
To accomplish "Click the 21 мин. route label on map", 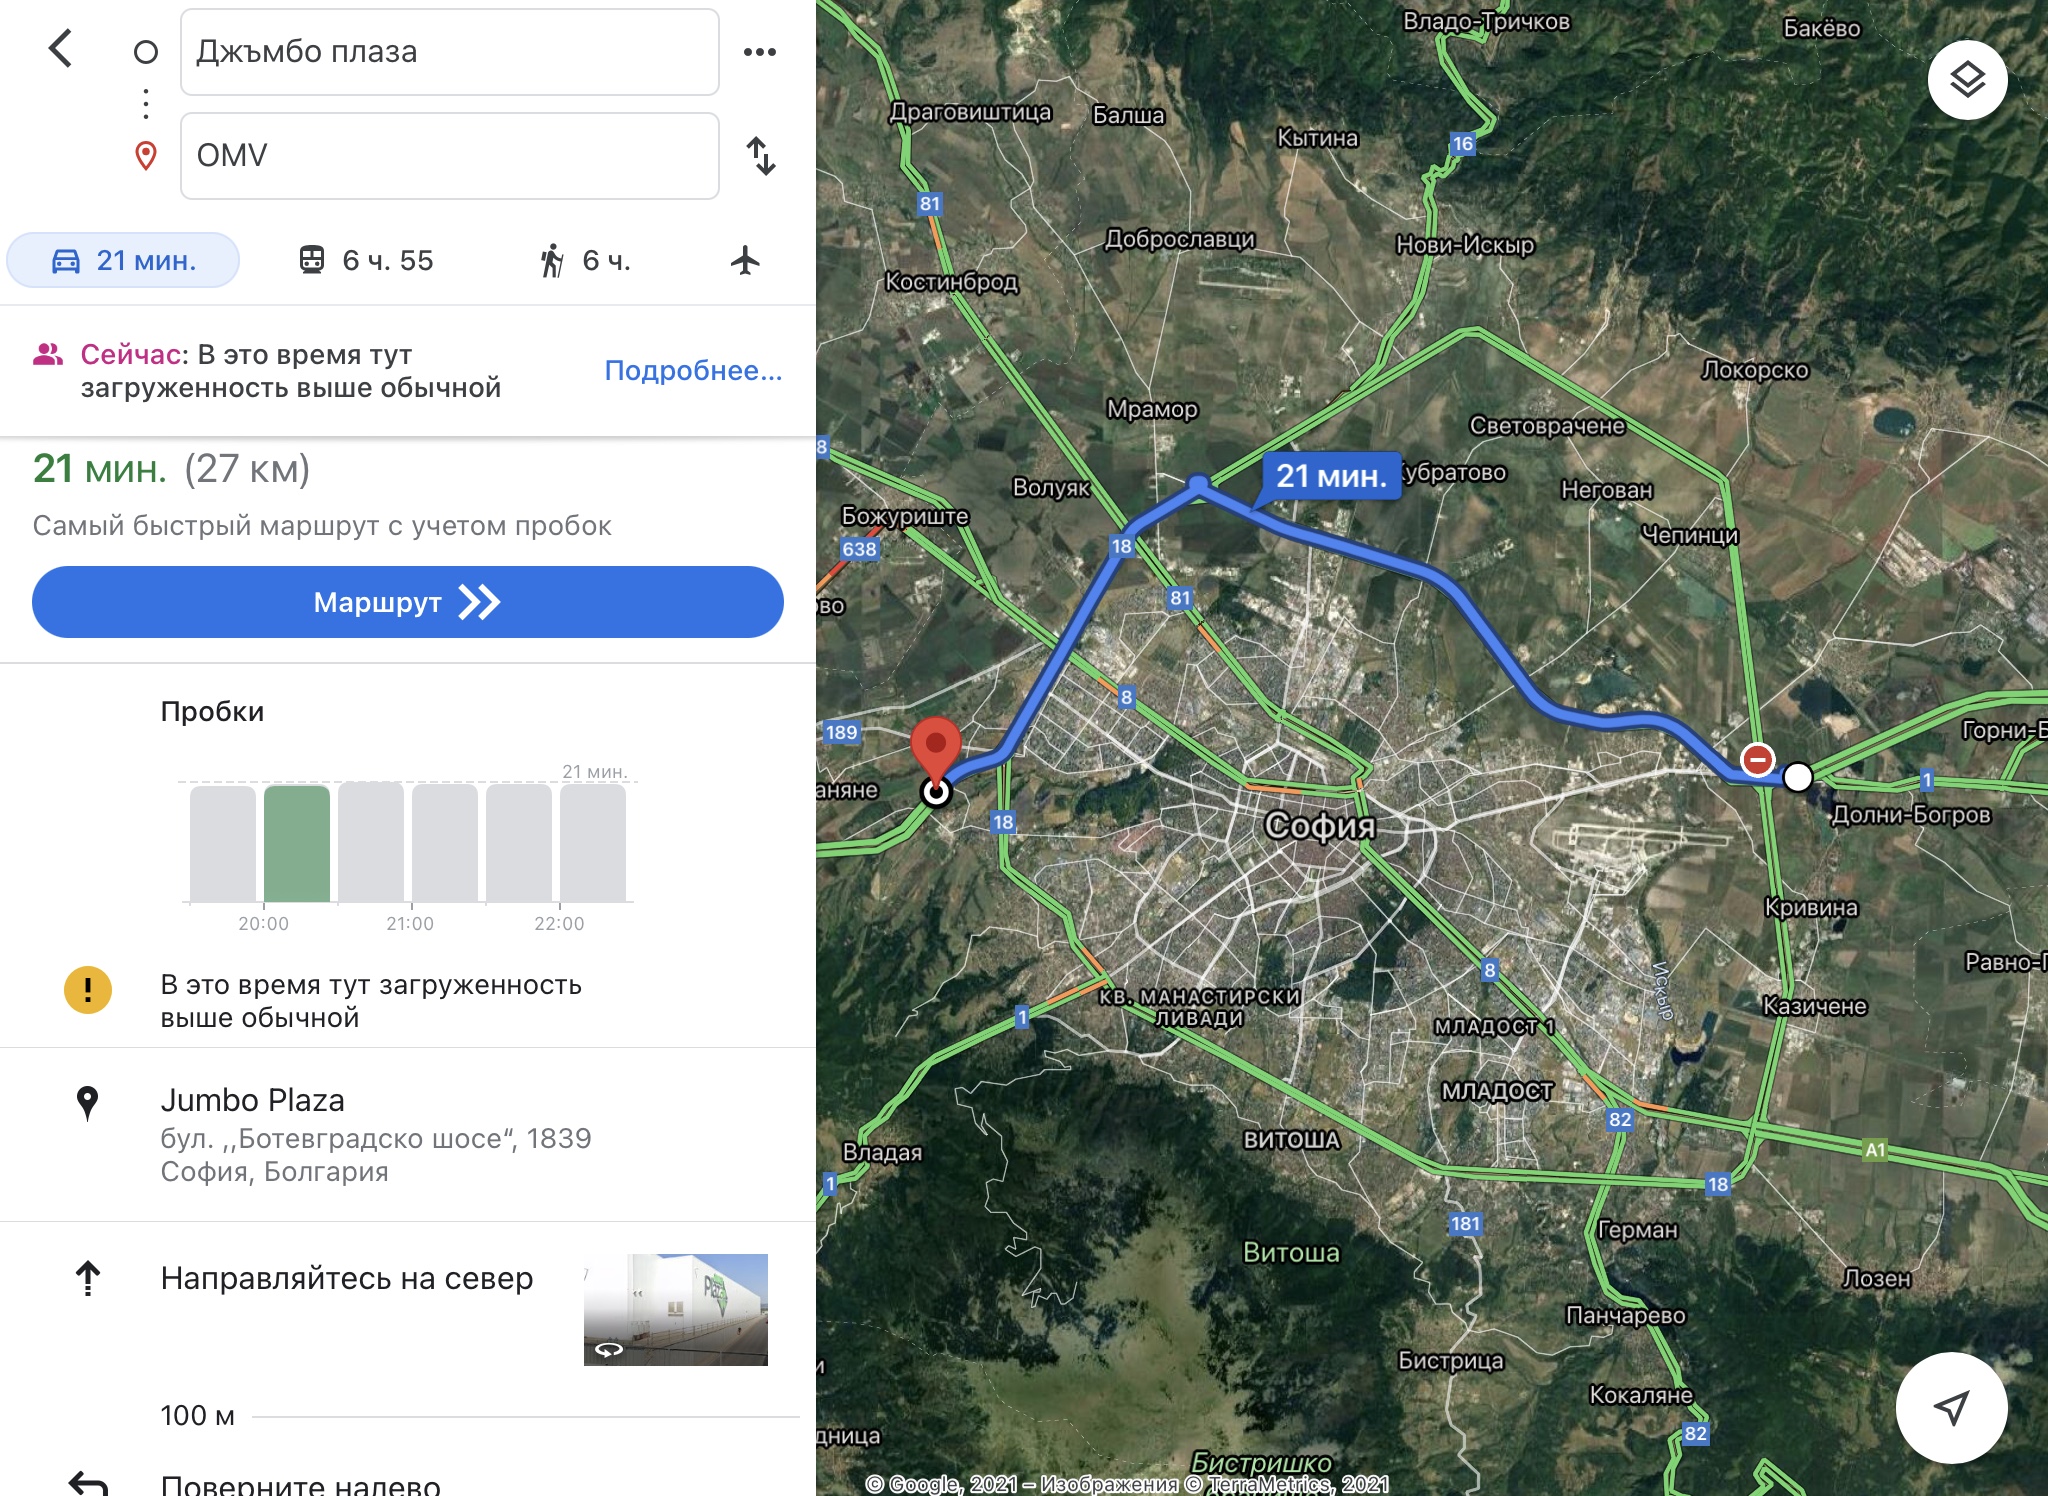I will [x=1331, y=476].
